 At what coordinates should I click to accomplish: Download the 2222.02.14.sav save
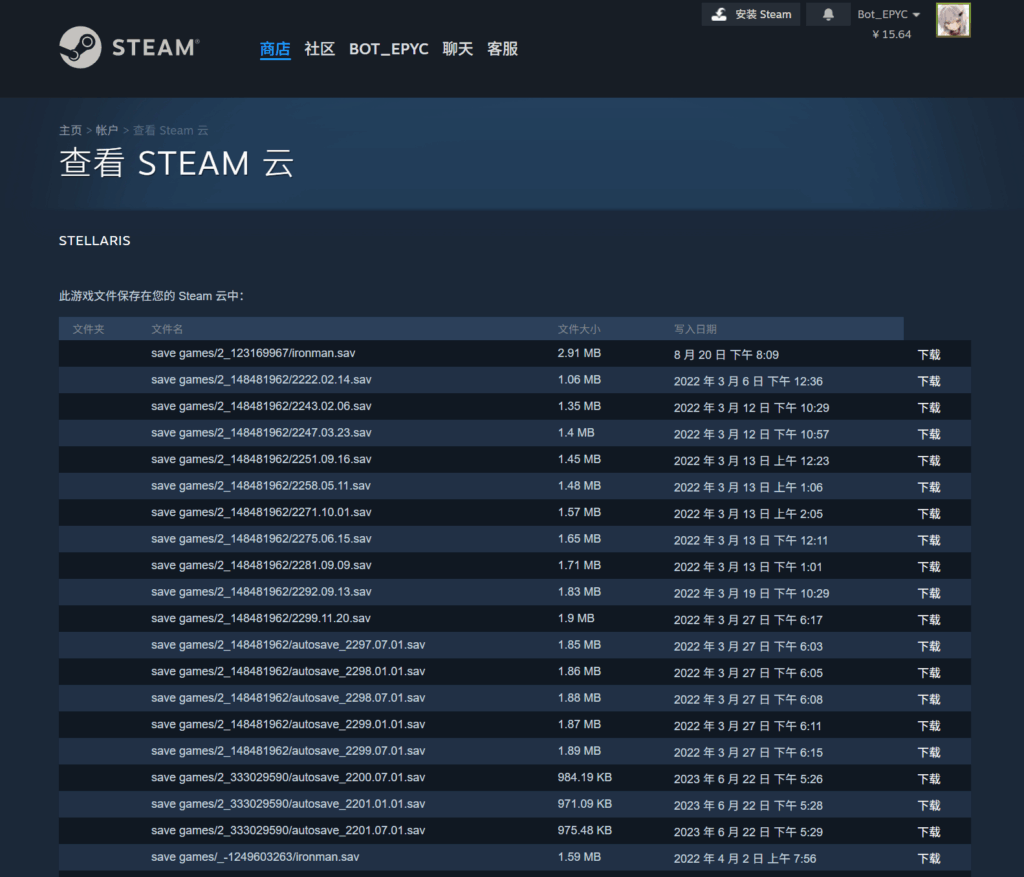[929, 381]
